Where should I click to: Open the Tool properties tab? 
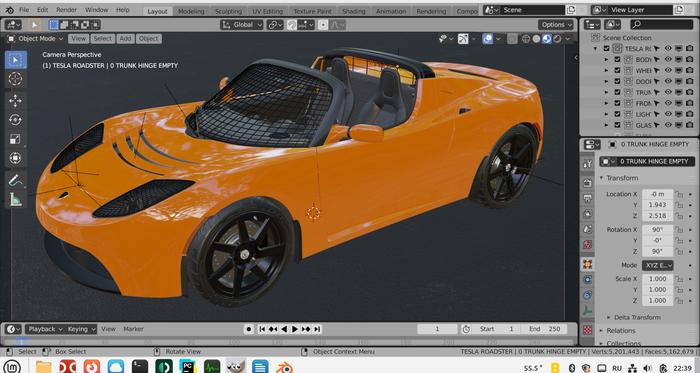coord(588,164)
